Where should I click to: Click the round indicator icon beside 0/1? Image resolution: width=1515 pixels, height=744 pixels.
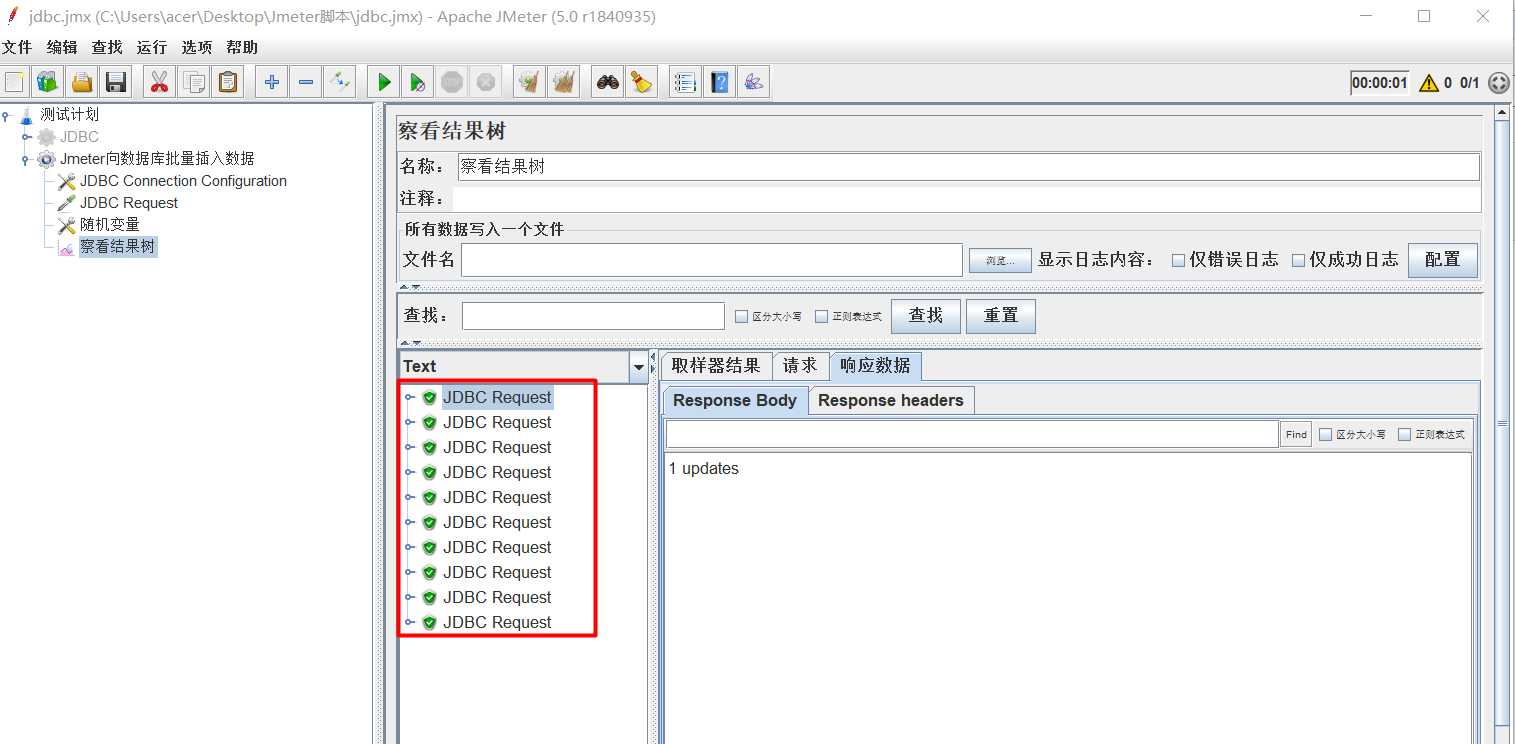pyautogui.click(x=1498, y=83)
